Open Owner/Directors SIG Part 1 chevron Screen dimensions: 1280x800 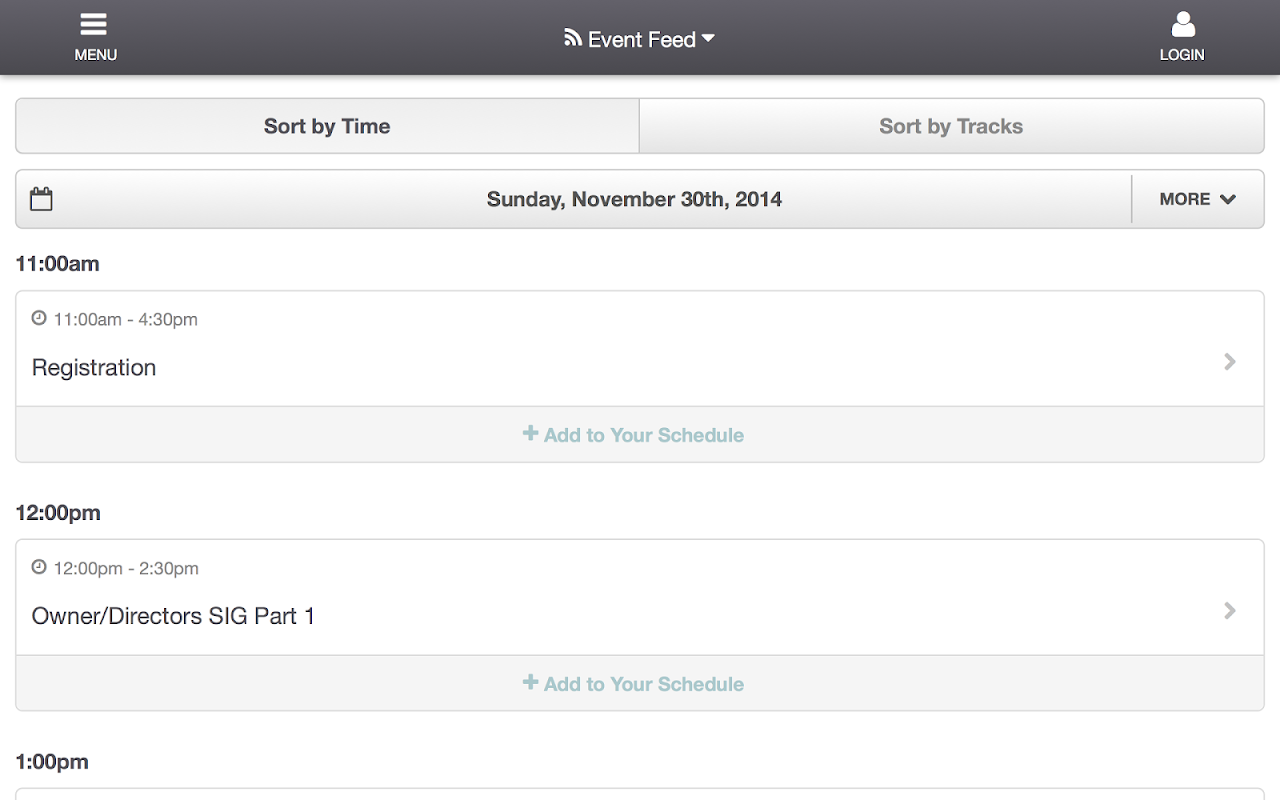pos(1230,611)
